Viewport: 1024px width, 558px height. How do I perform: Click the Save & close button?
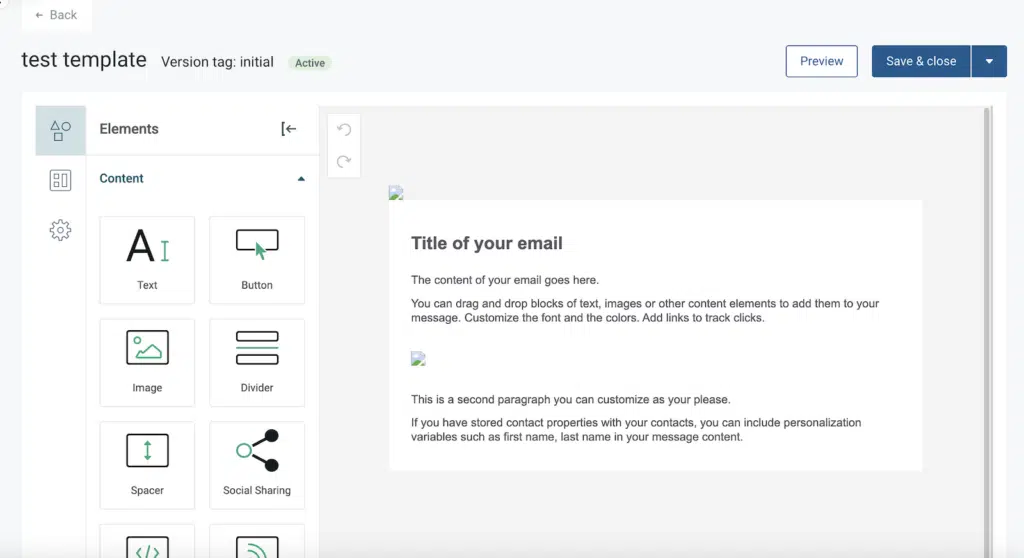click(x=921, y=61)
